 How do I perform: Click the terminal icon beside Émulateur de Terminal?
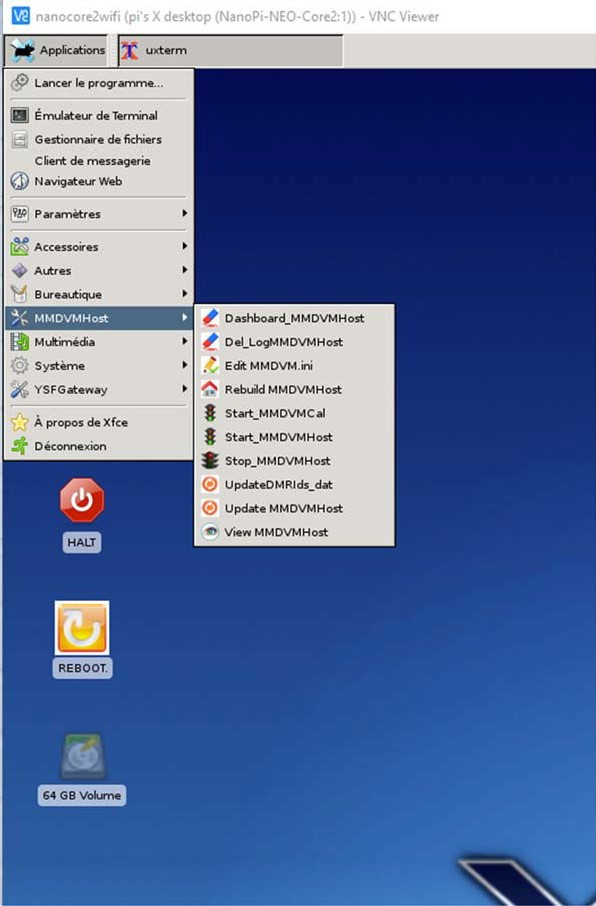point(20,116)
